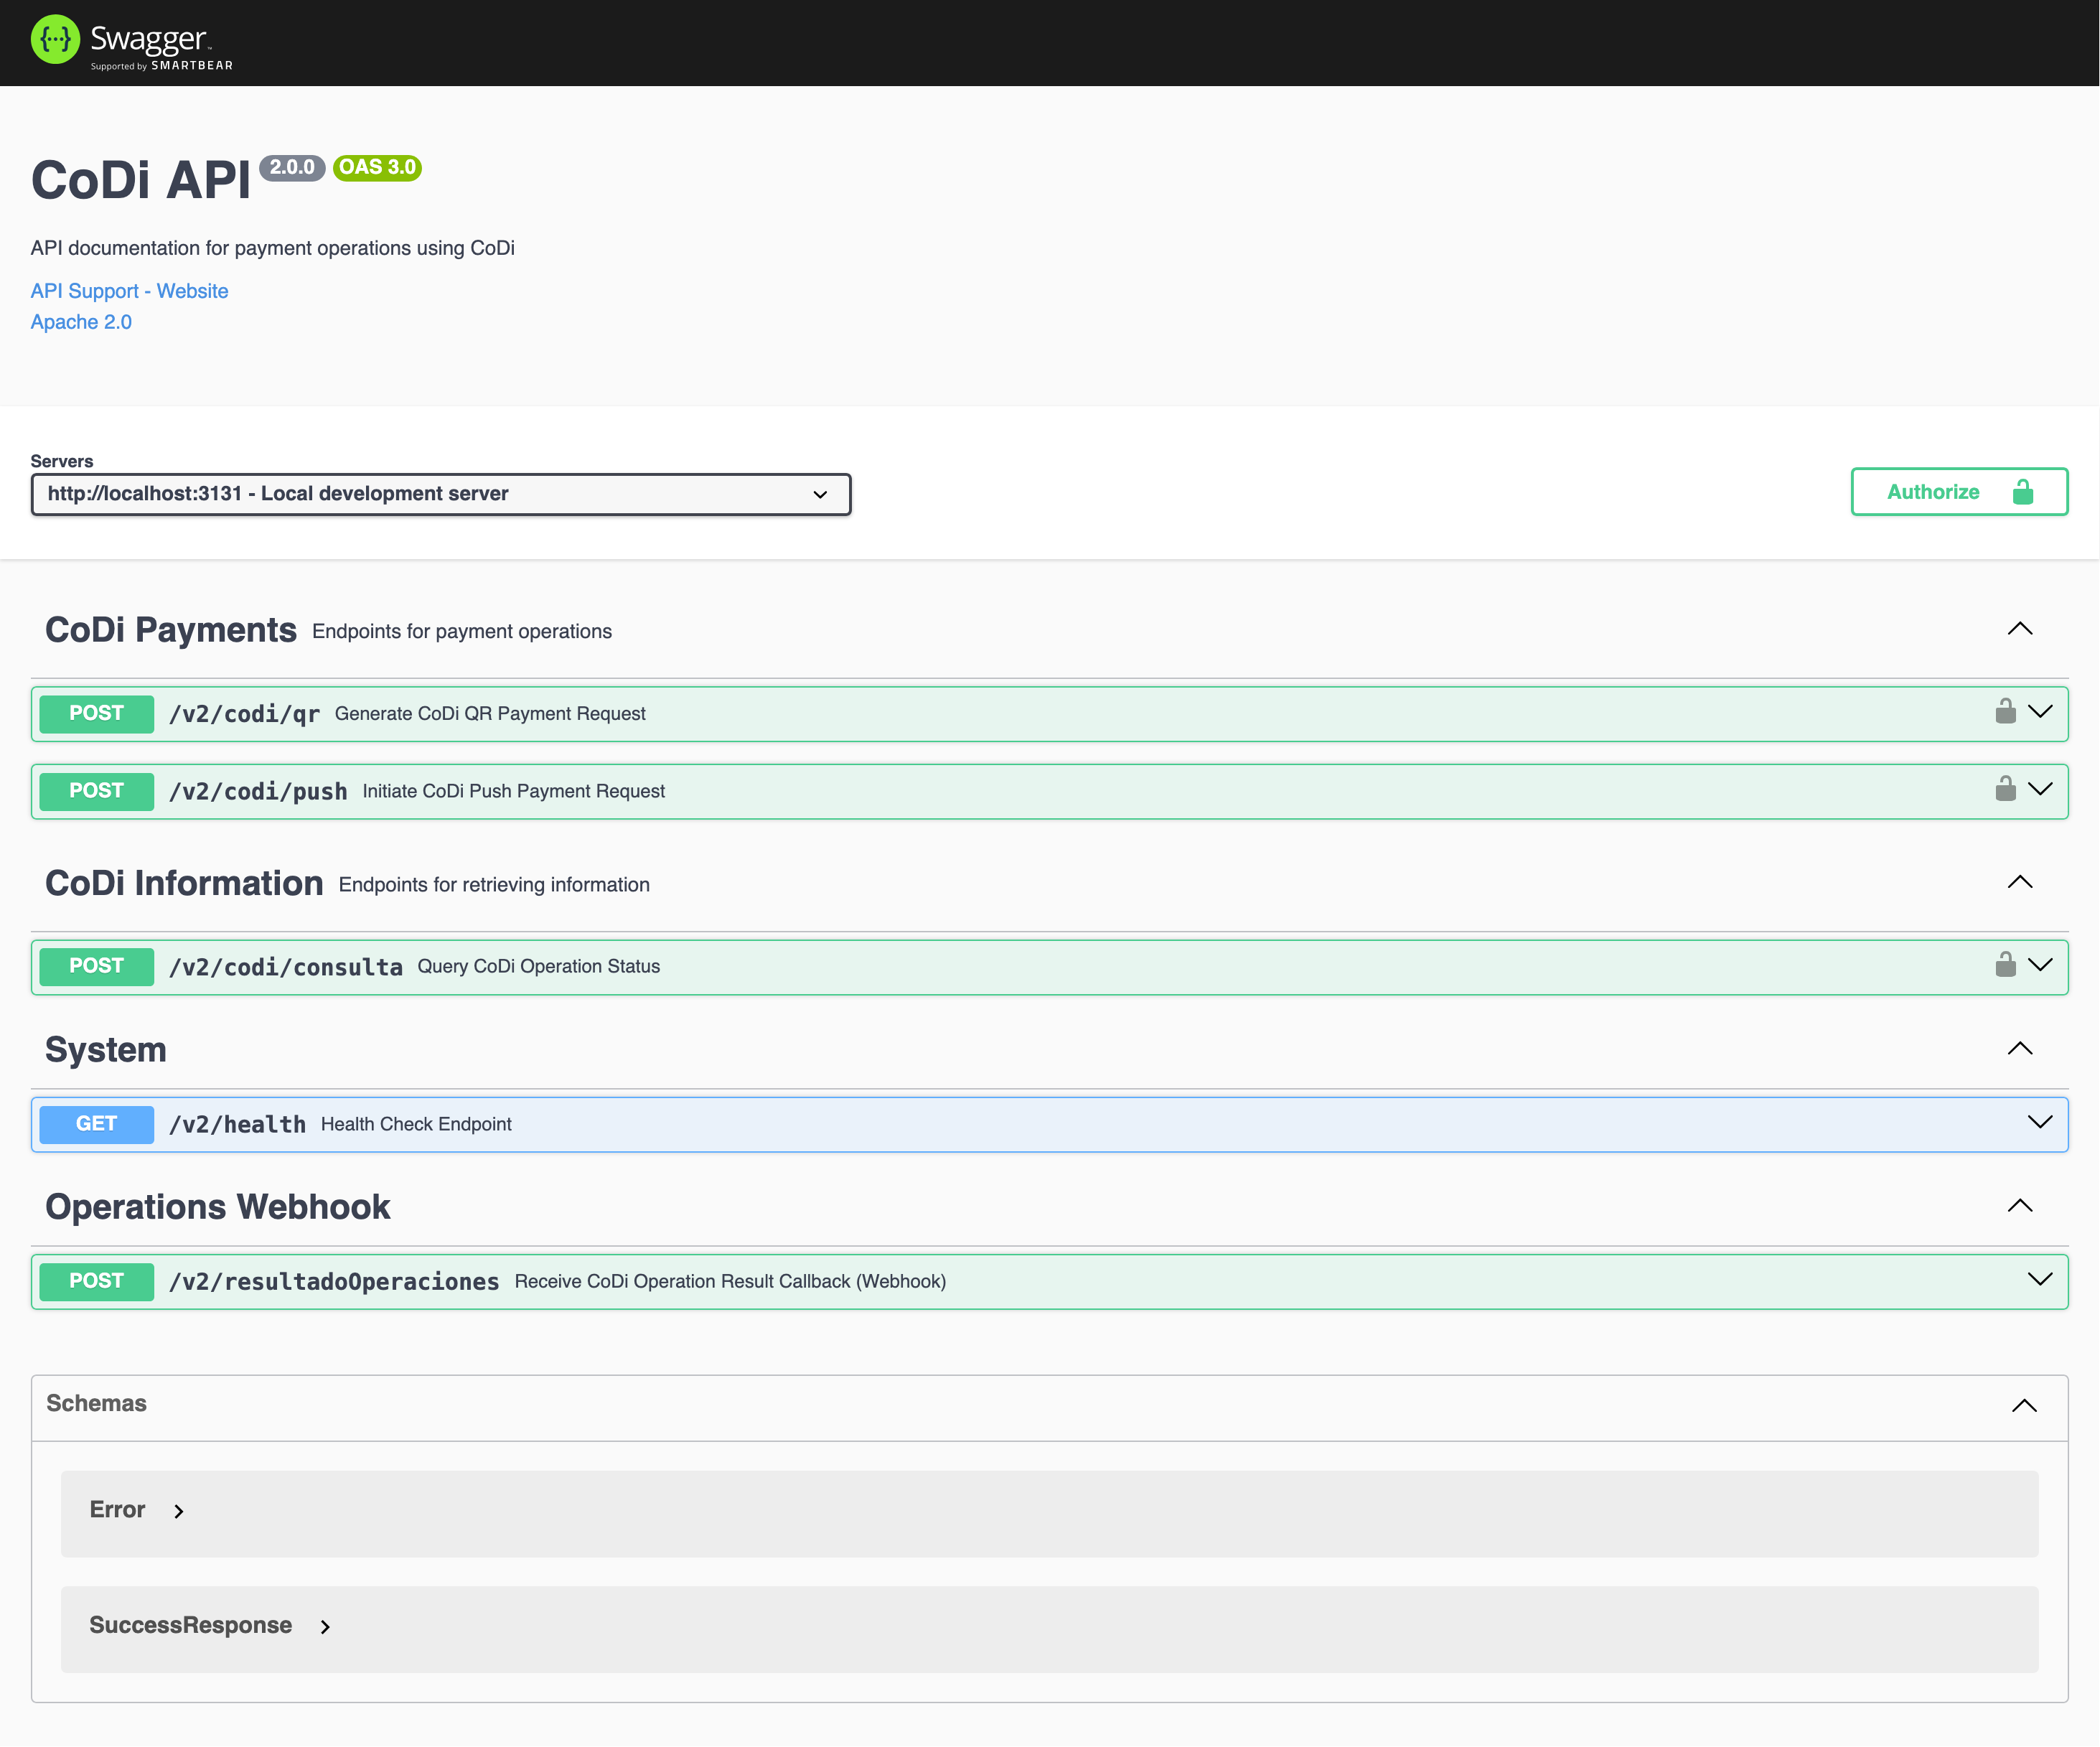Viewport: 2100px width, 1747px height.
Task: Select the POST badge on /v2/codi/qr
Action: pos(96,713)
